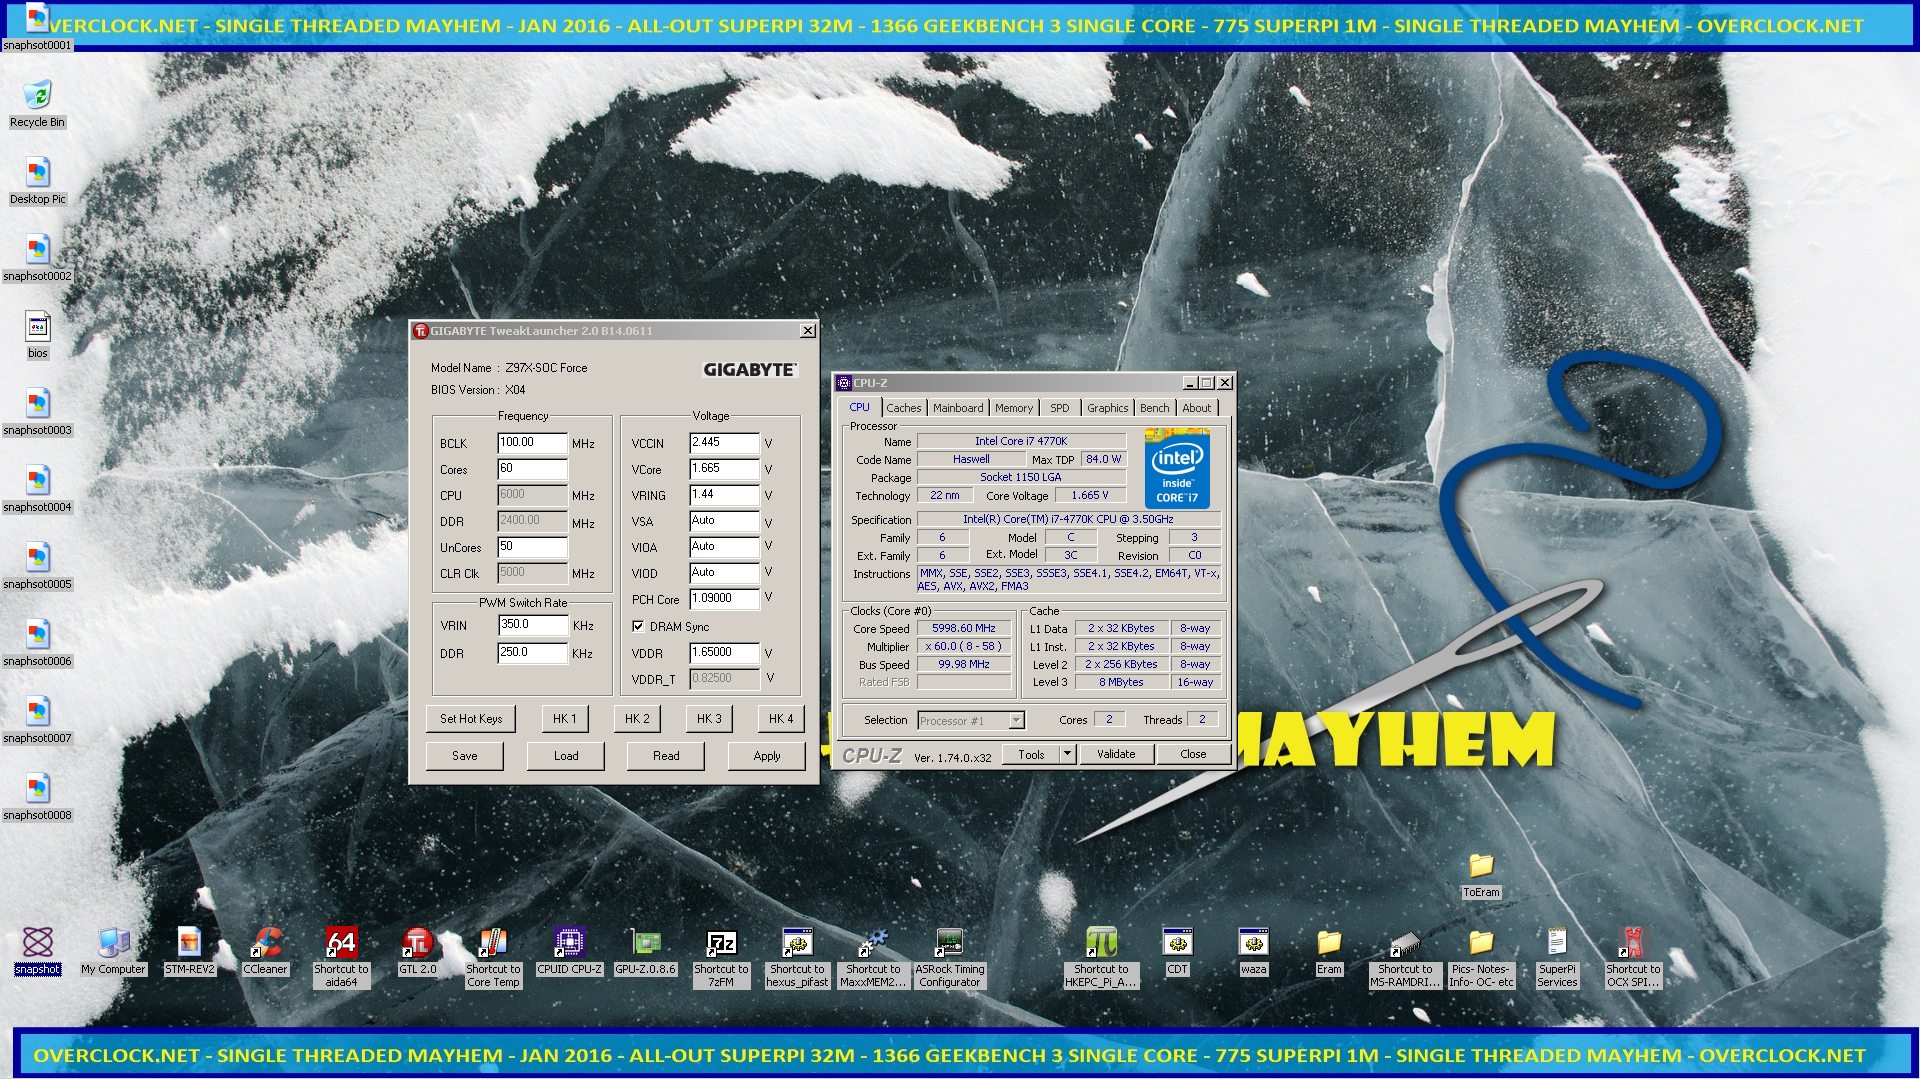Viewport: 1920px width, 1080px height.
Task: Expand the Processor #1 selection dropdown
Action: (1017, 720)
